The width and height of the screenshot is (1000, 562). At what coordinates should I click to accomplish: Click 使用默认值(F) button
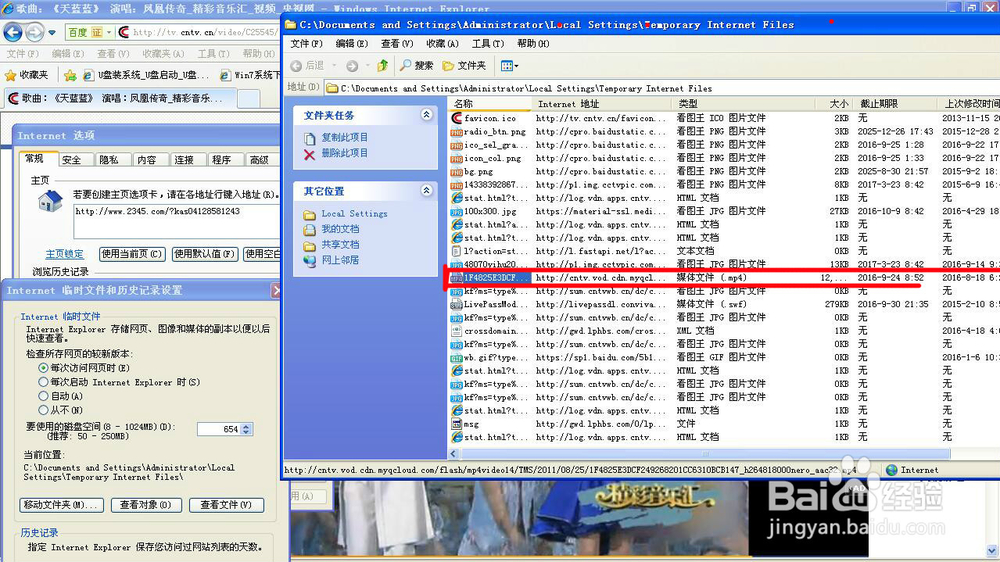point(205,254)
